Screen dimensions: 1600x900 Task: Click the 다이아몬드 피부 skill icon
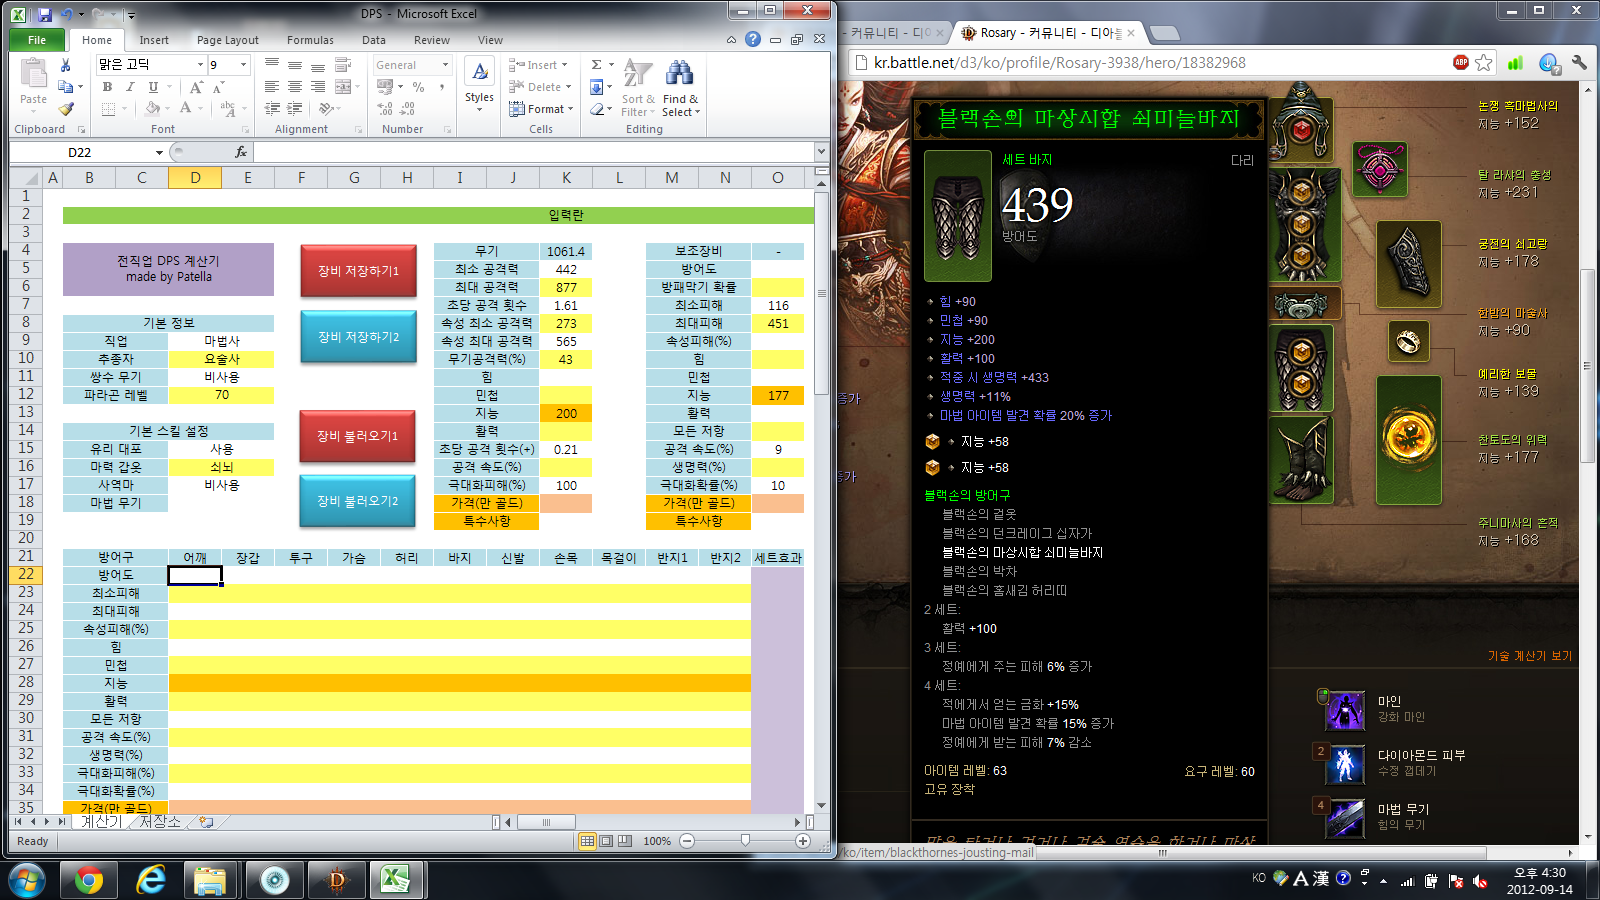(x=1345, y=764)
